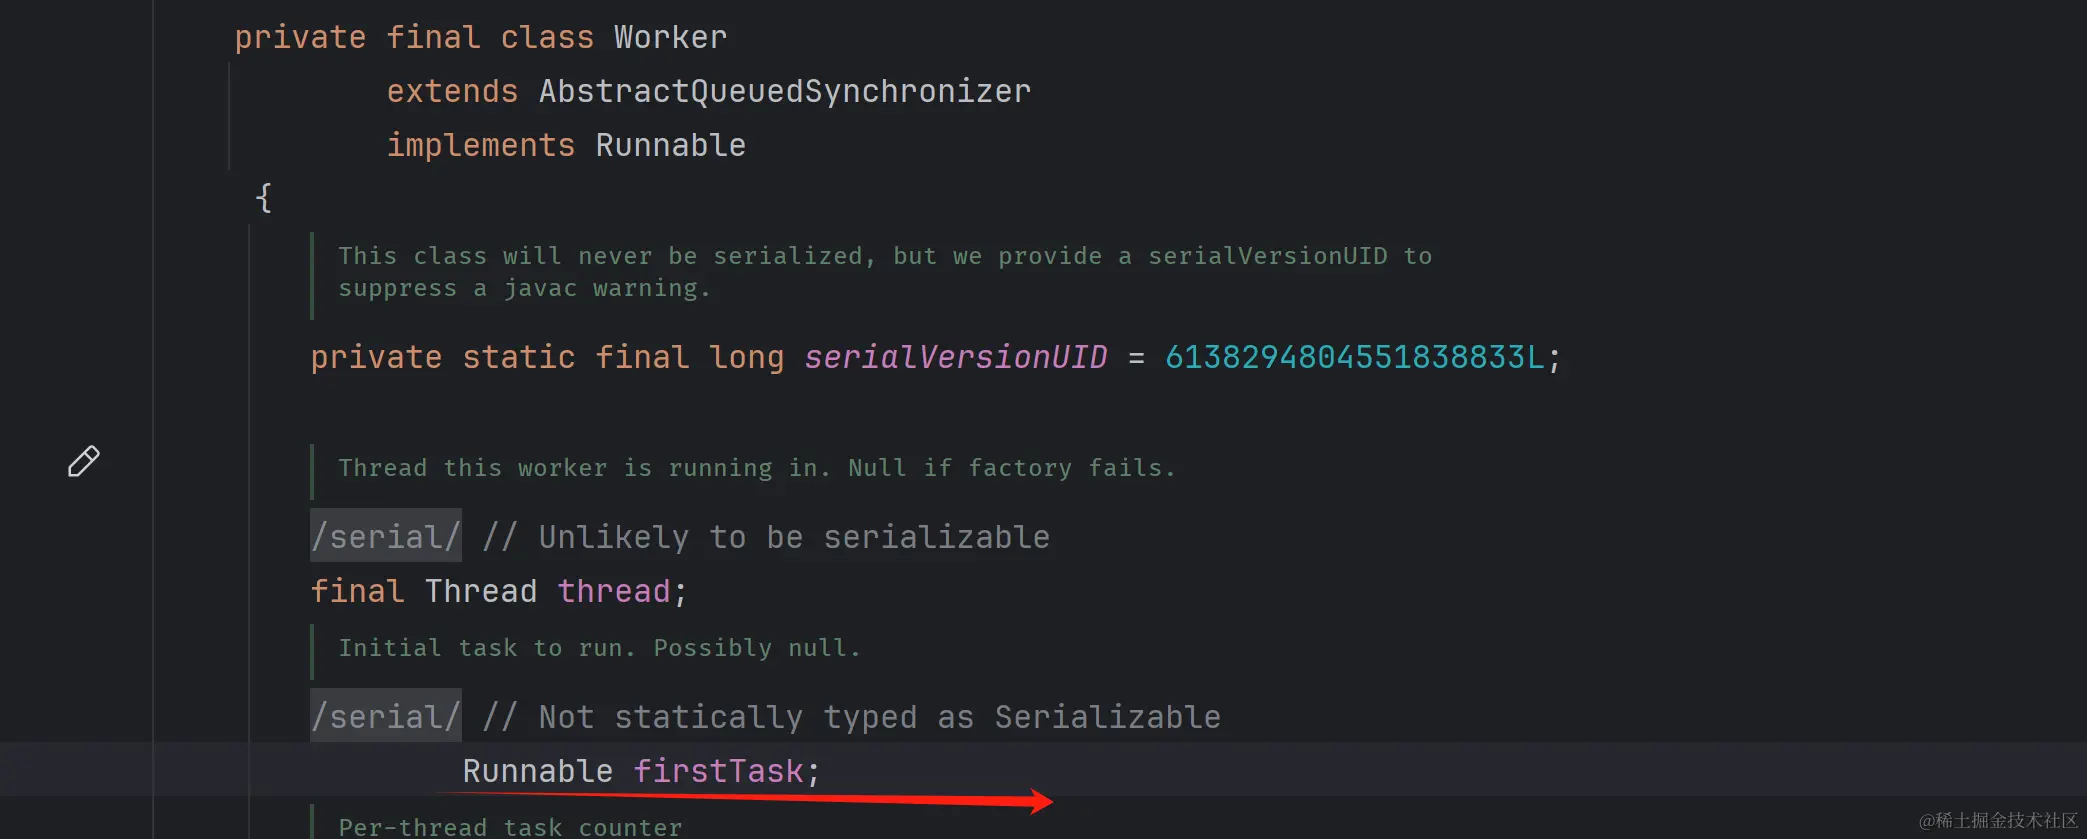Image resolution: width=2087 pixels, height=839 pixels.
Task: Click the AbstractQueuedSynchronizer class name
Action: tap(784, 91)
